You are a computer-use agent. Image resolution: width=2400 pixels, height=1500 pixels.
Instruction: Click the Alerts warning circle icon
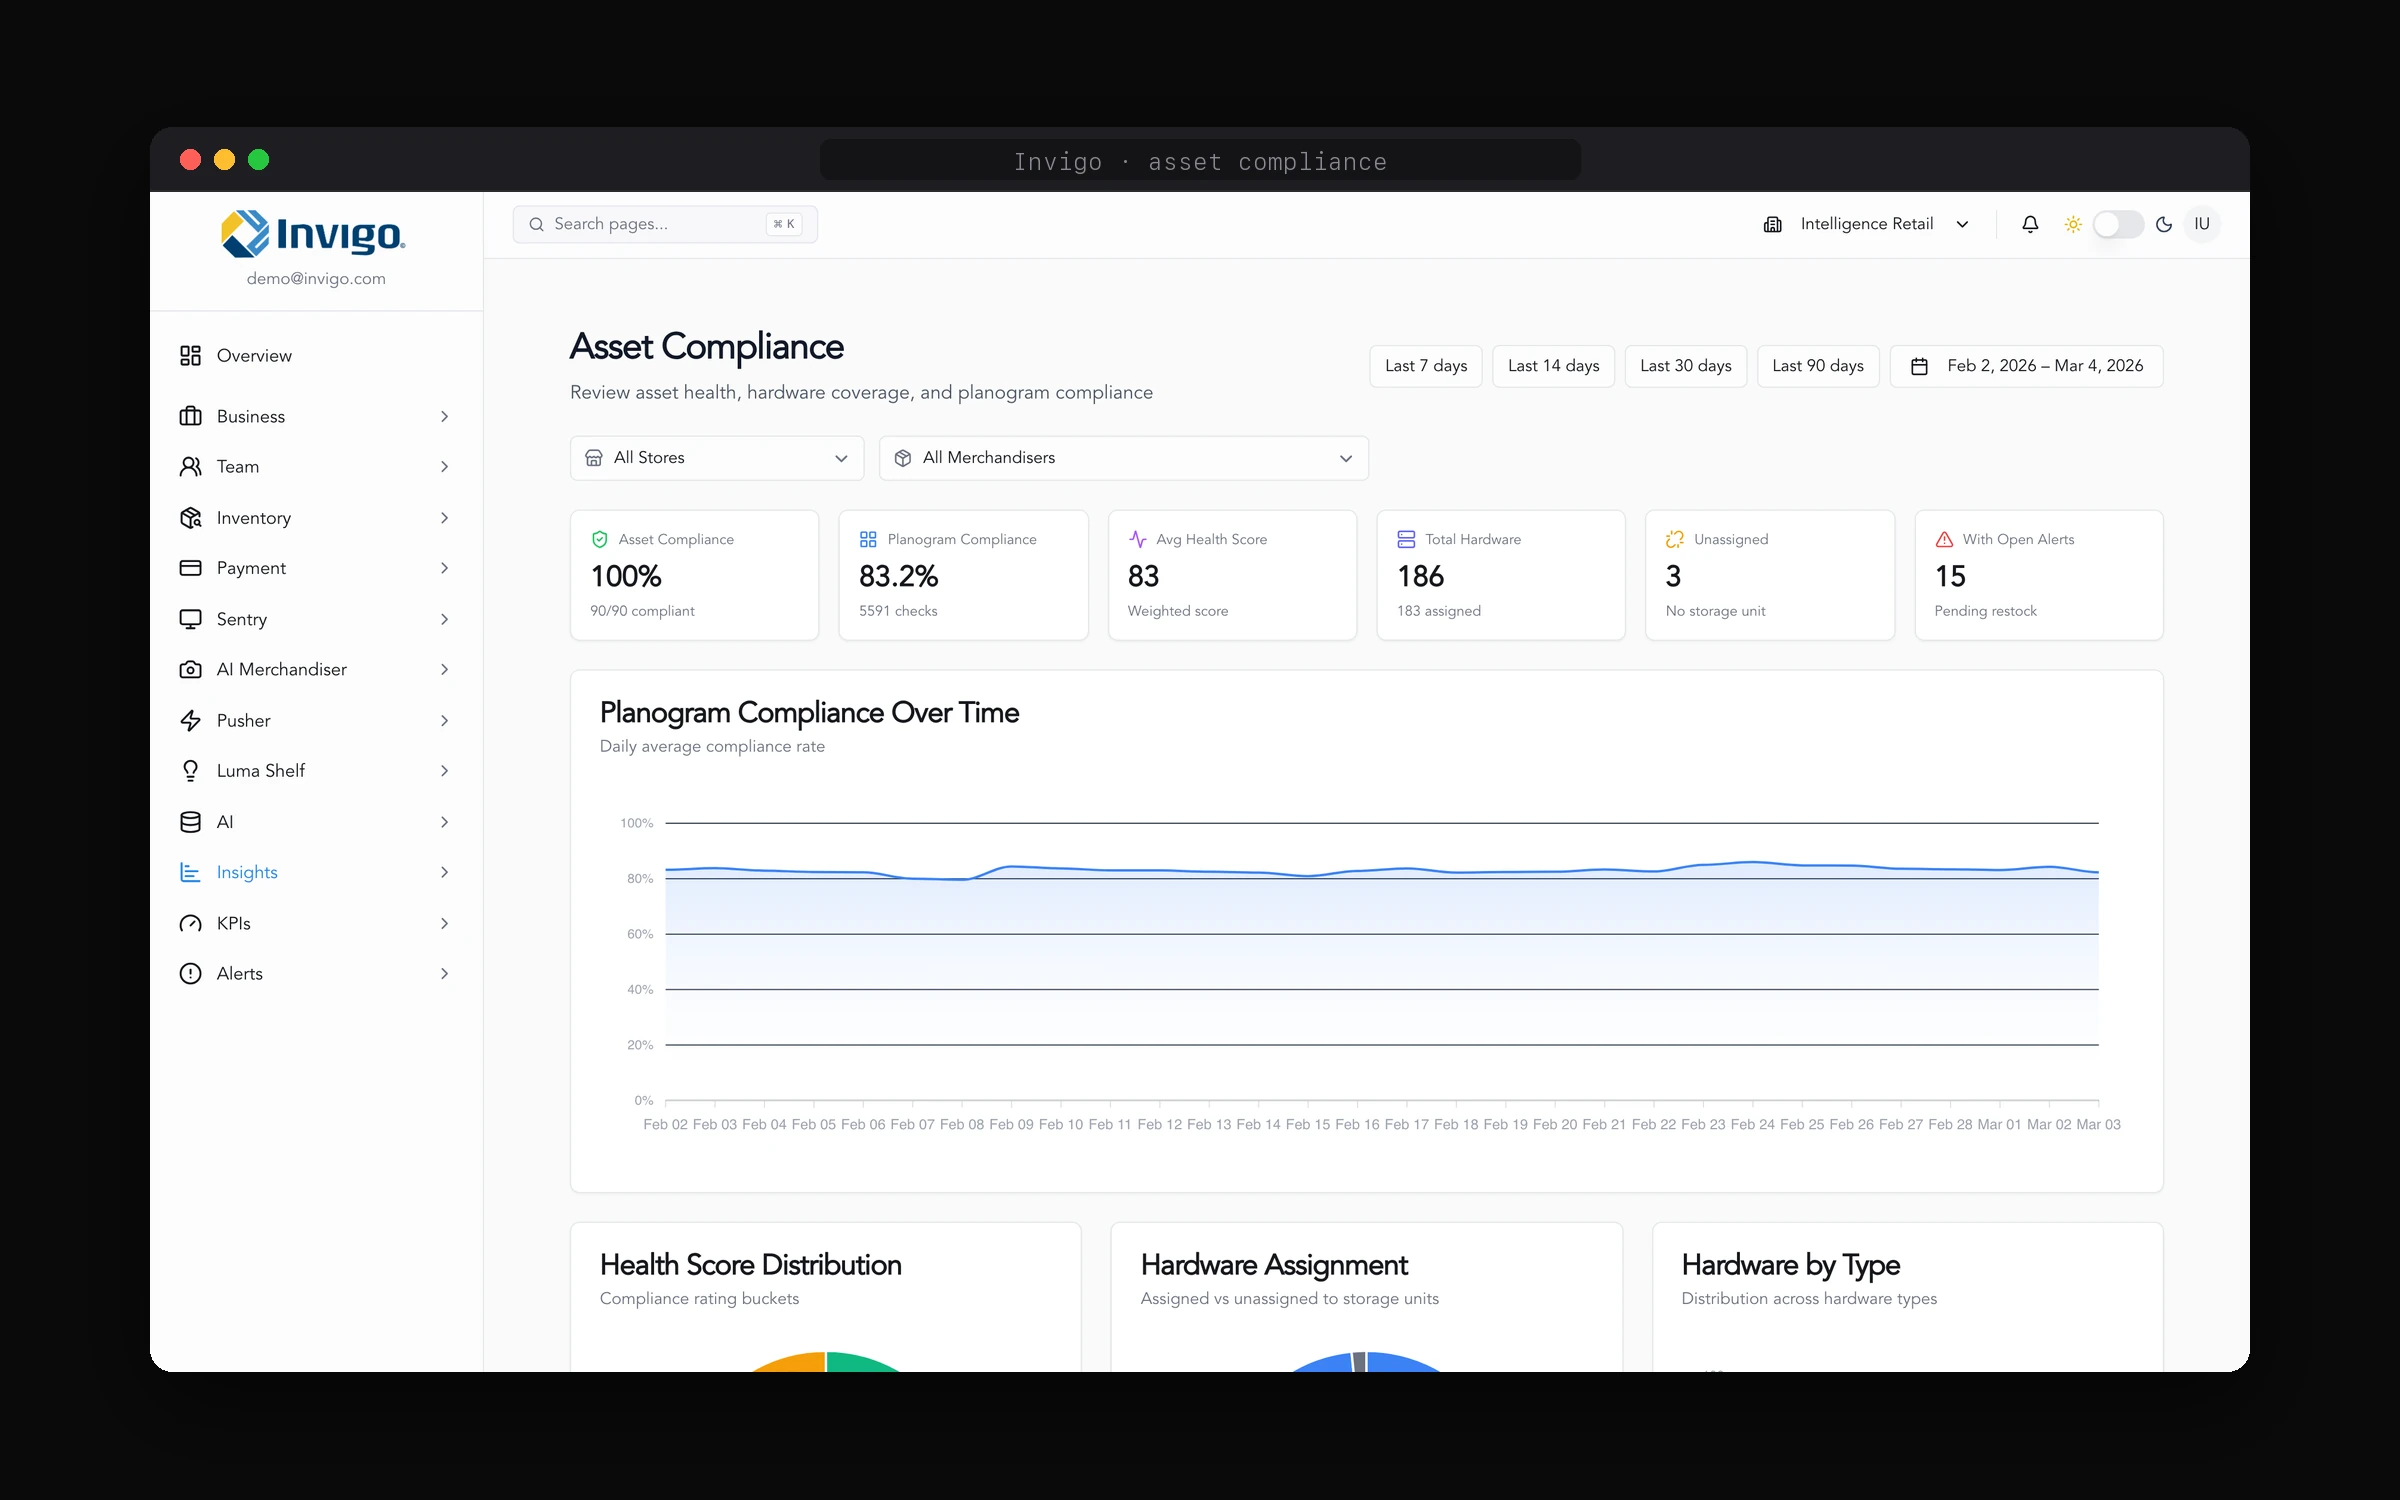click(190, 974)
